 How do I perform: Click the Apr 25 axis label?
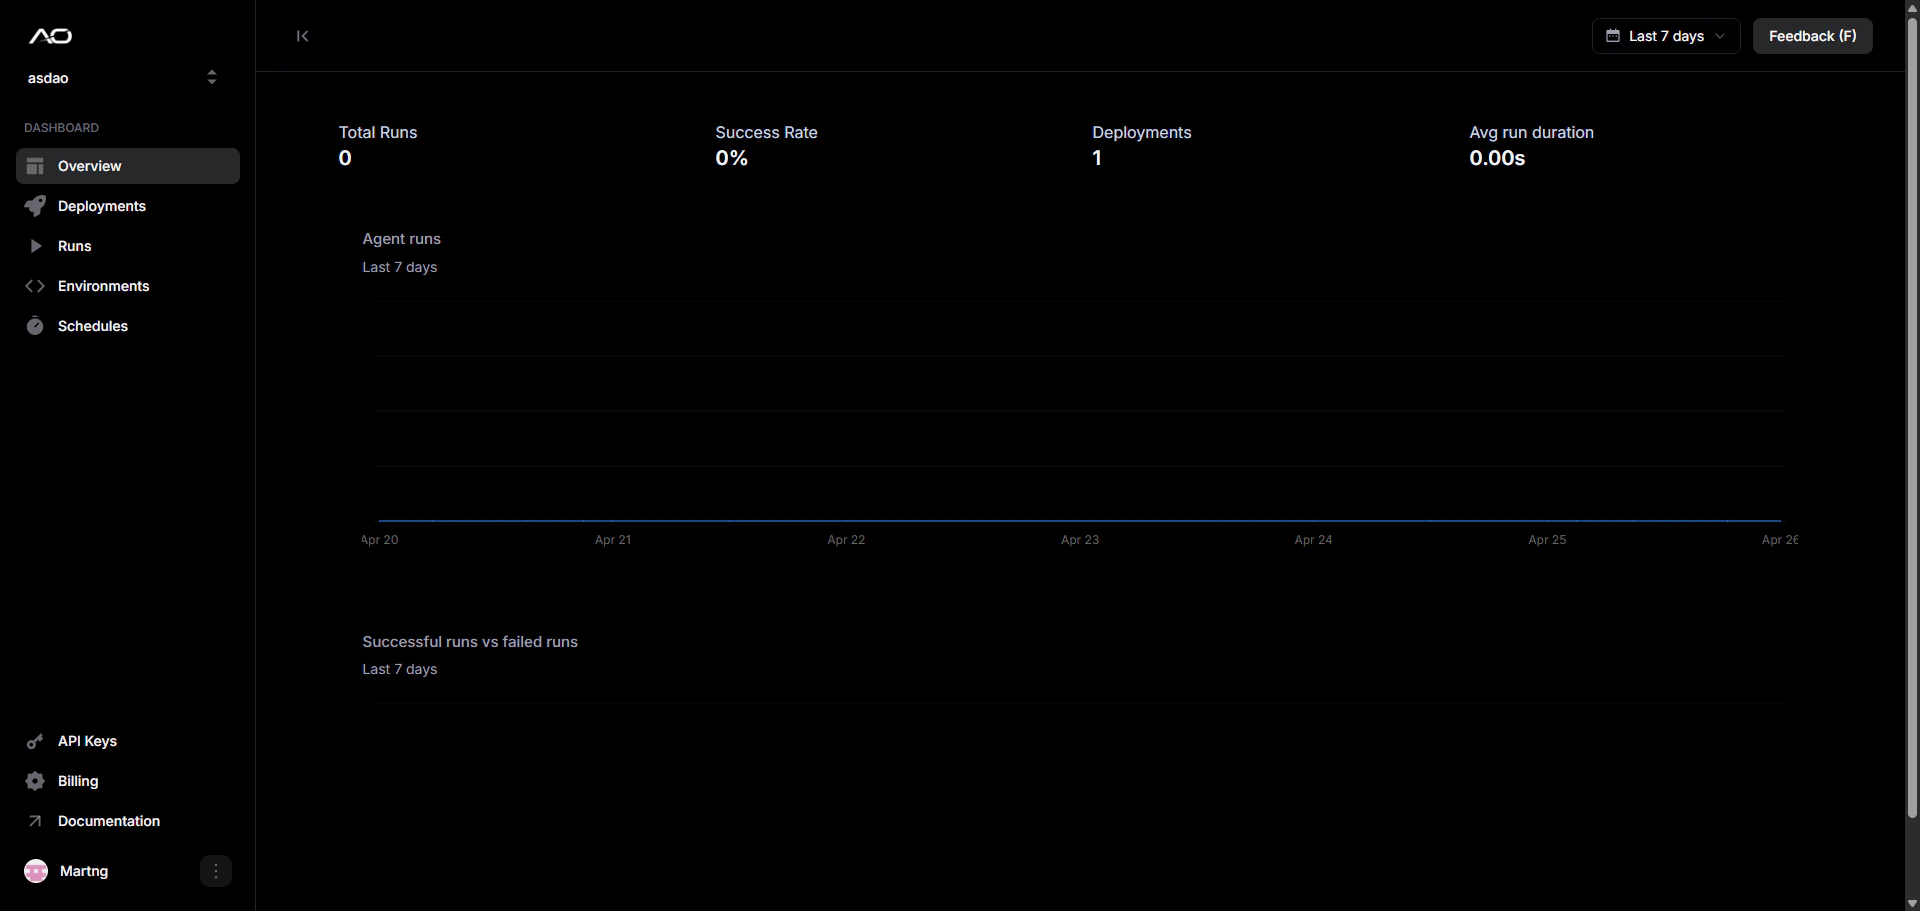pos(1547,540)
